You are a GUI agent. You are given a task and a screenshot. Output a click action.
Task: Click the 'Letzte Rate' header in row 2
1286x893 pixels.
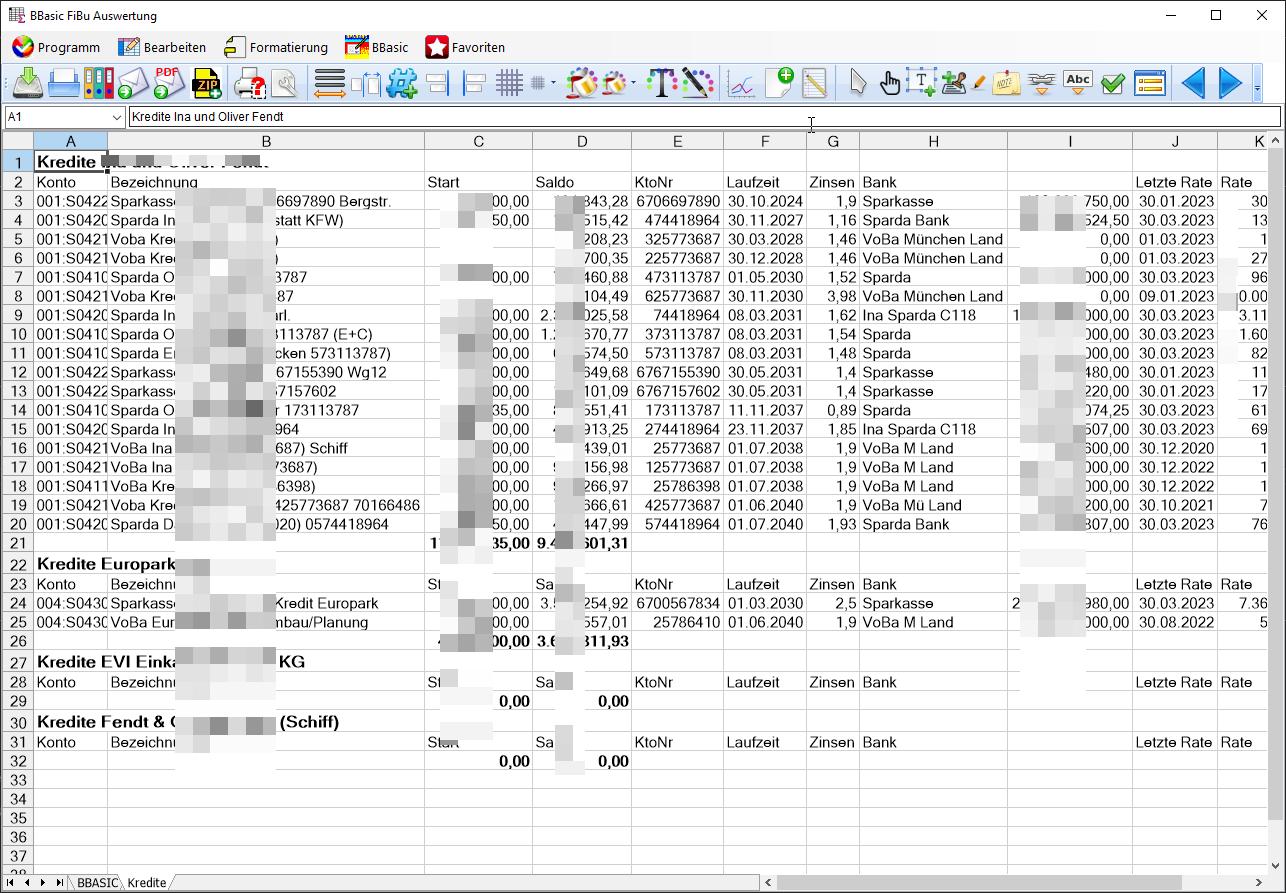(1174, 182)
